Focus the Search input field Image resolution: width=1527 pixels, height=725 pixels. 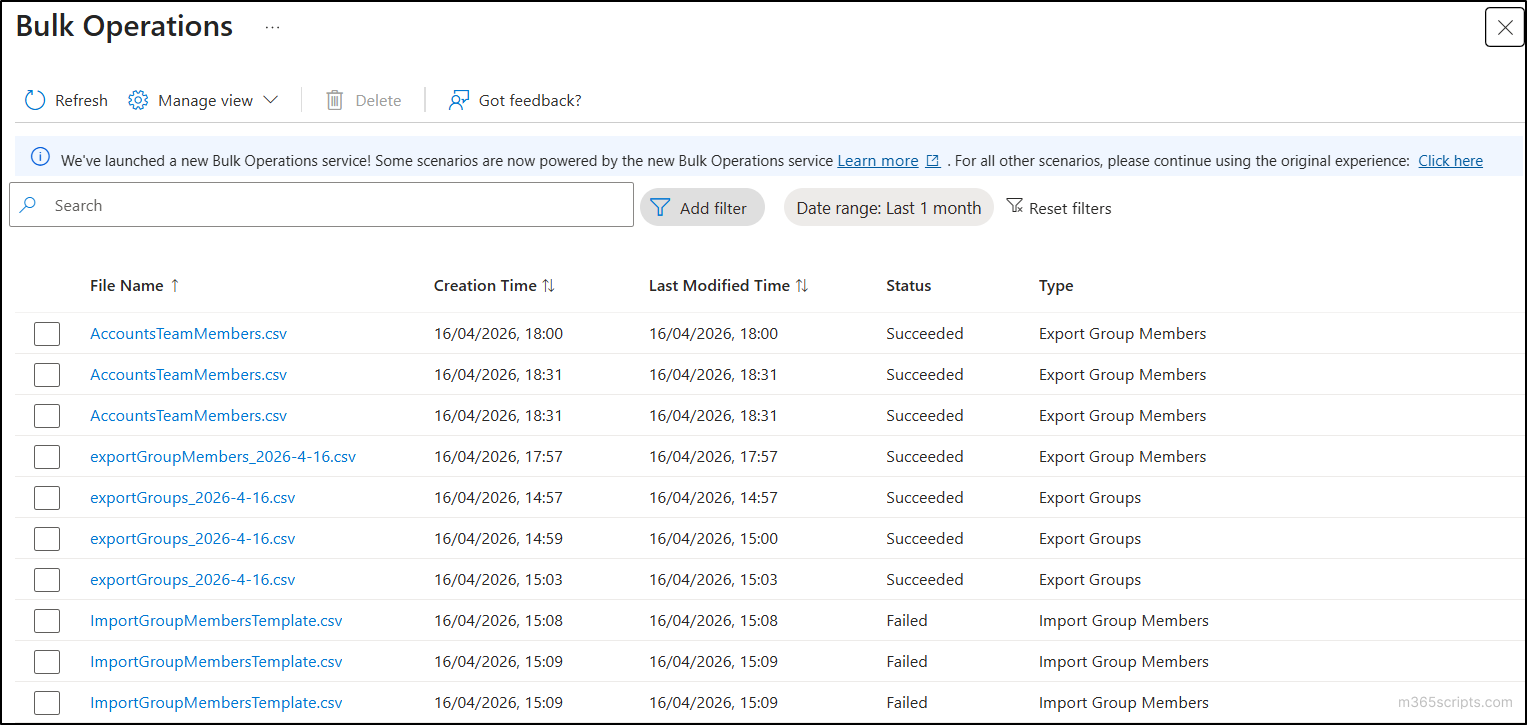click(x=321, y=205)
